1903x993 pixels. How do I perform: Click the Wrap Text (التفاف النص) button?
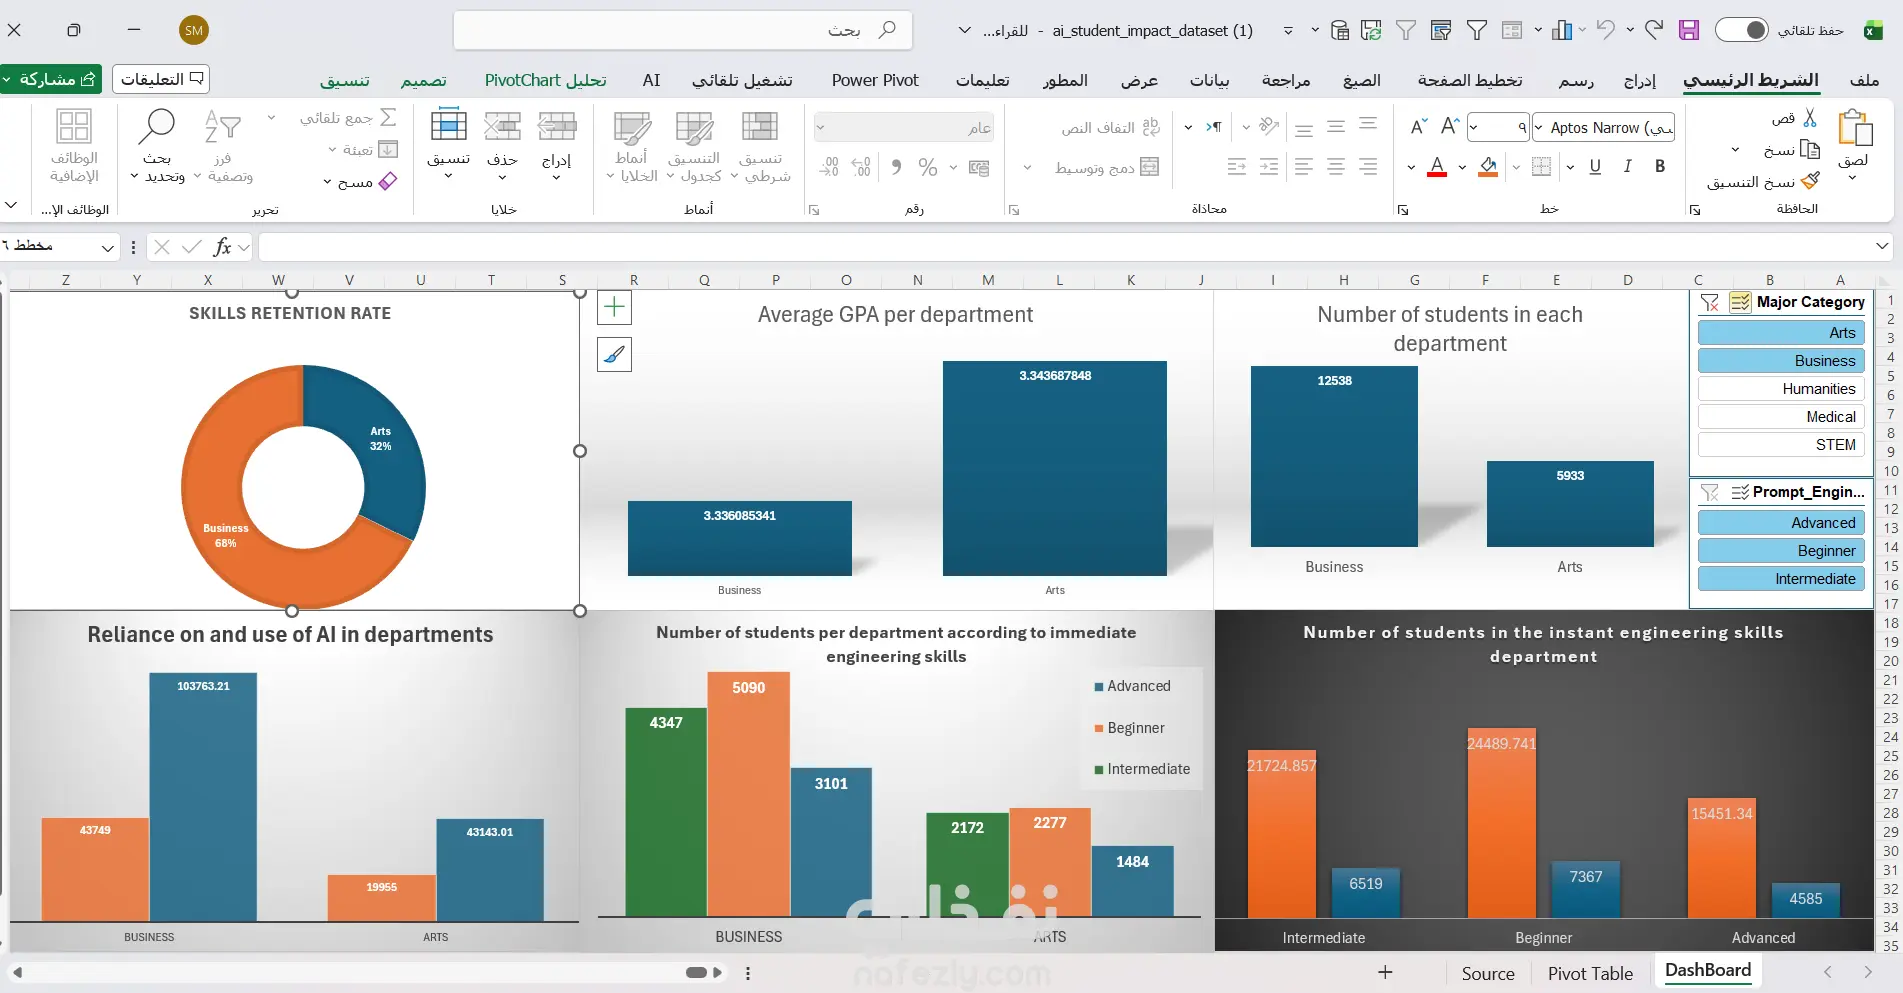pyautogui.click(x=1110, y=127)
